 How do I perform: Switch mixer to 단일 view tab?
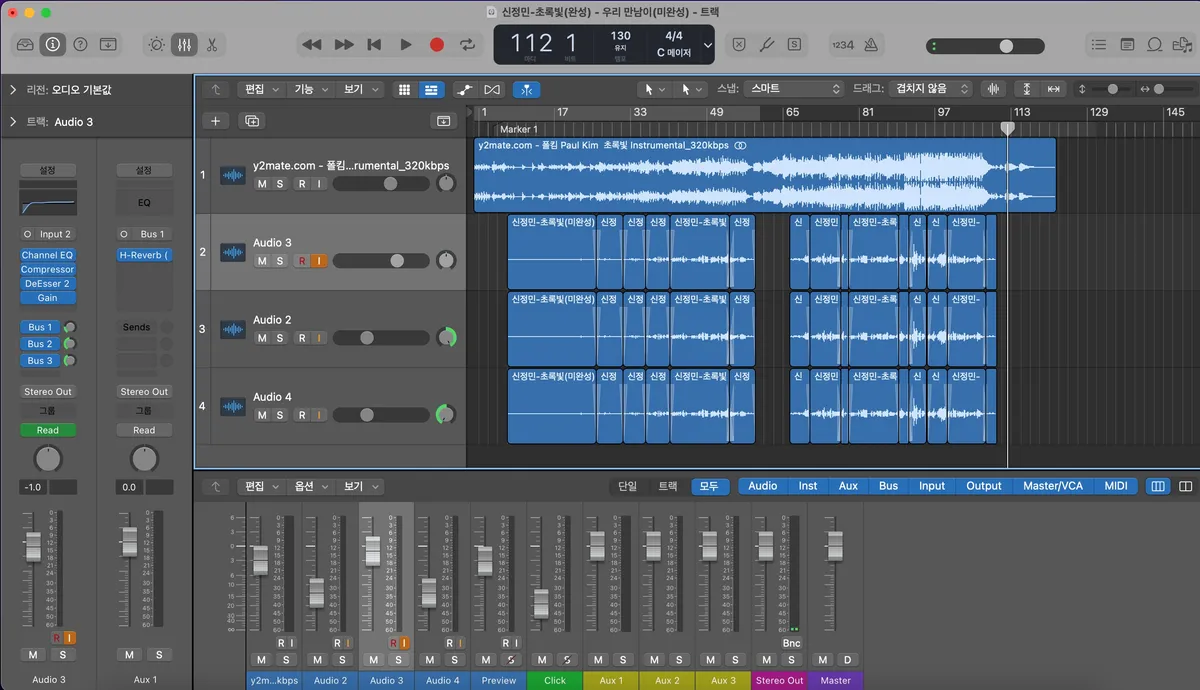point(627,486)
